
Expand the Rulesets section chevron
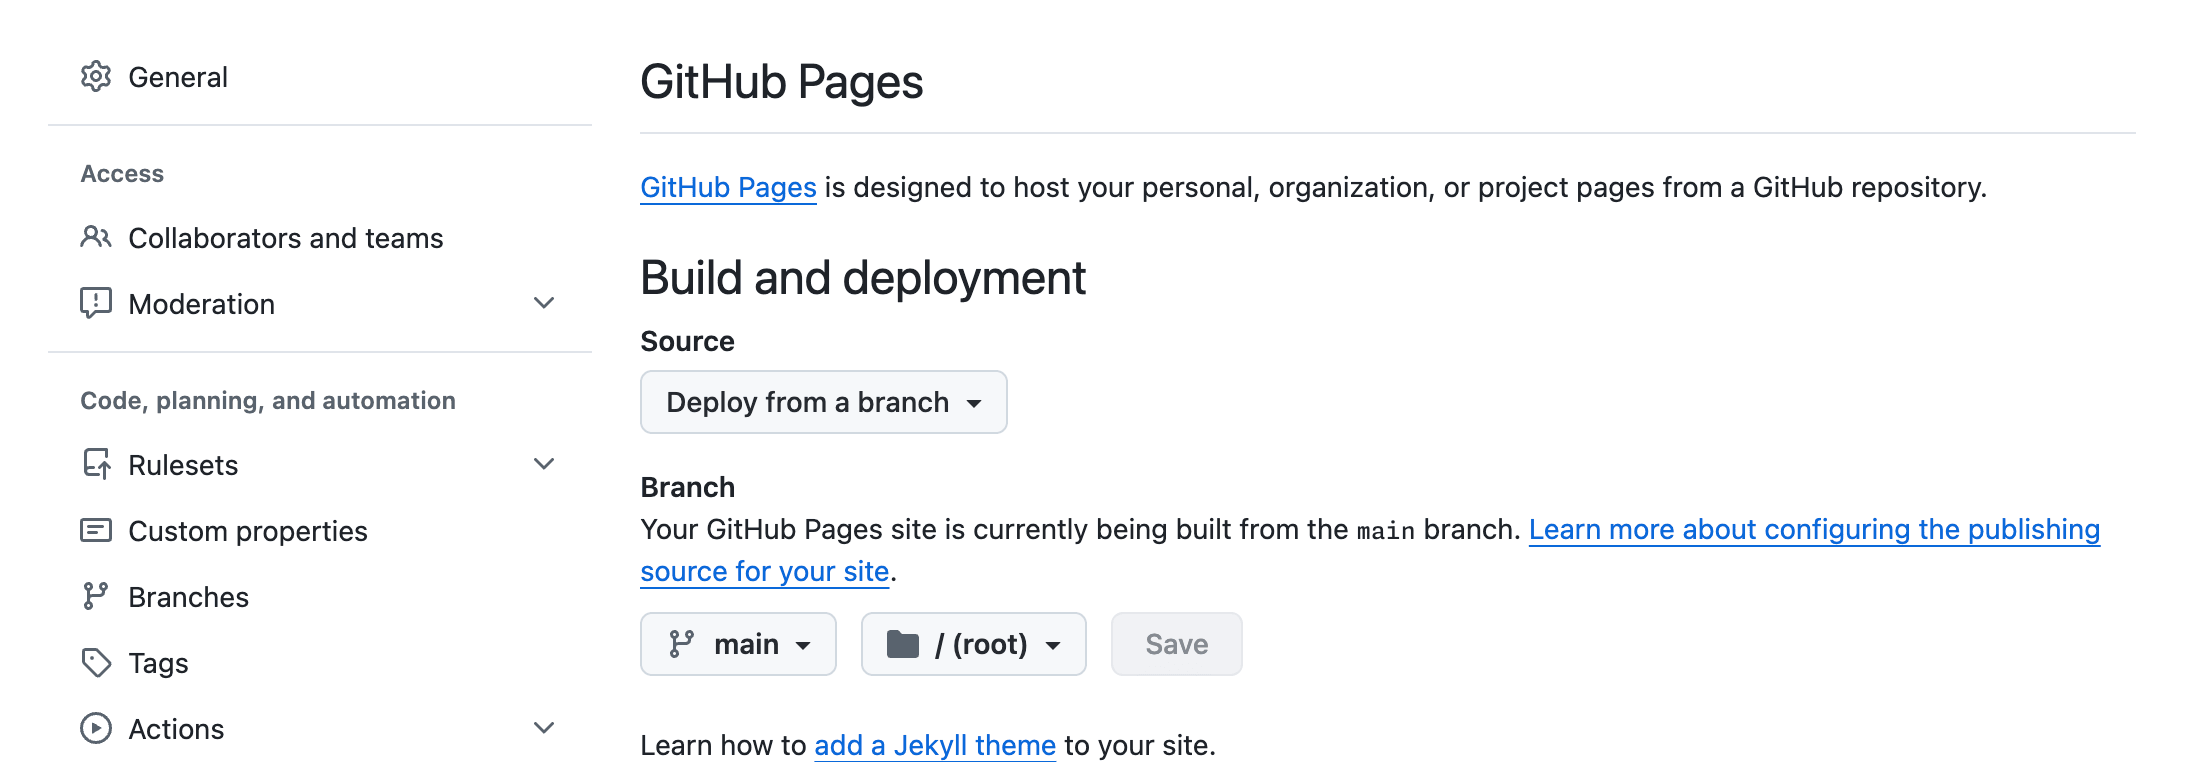[544, 464]
